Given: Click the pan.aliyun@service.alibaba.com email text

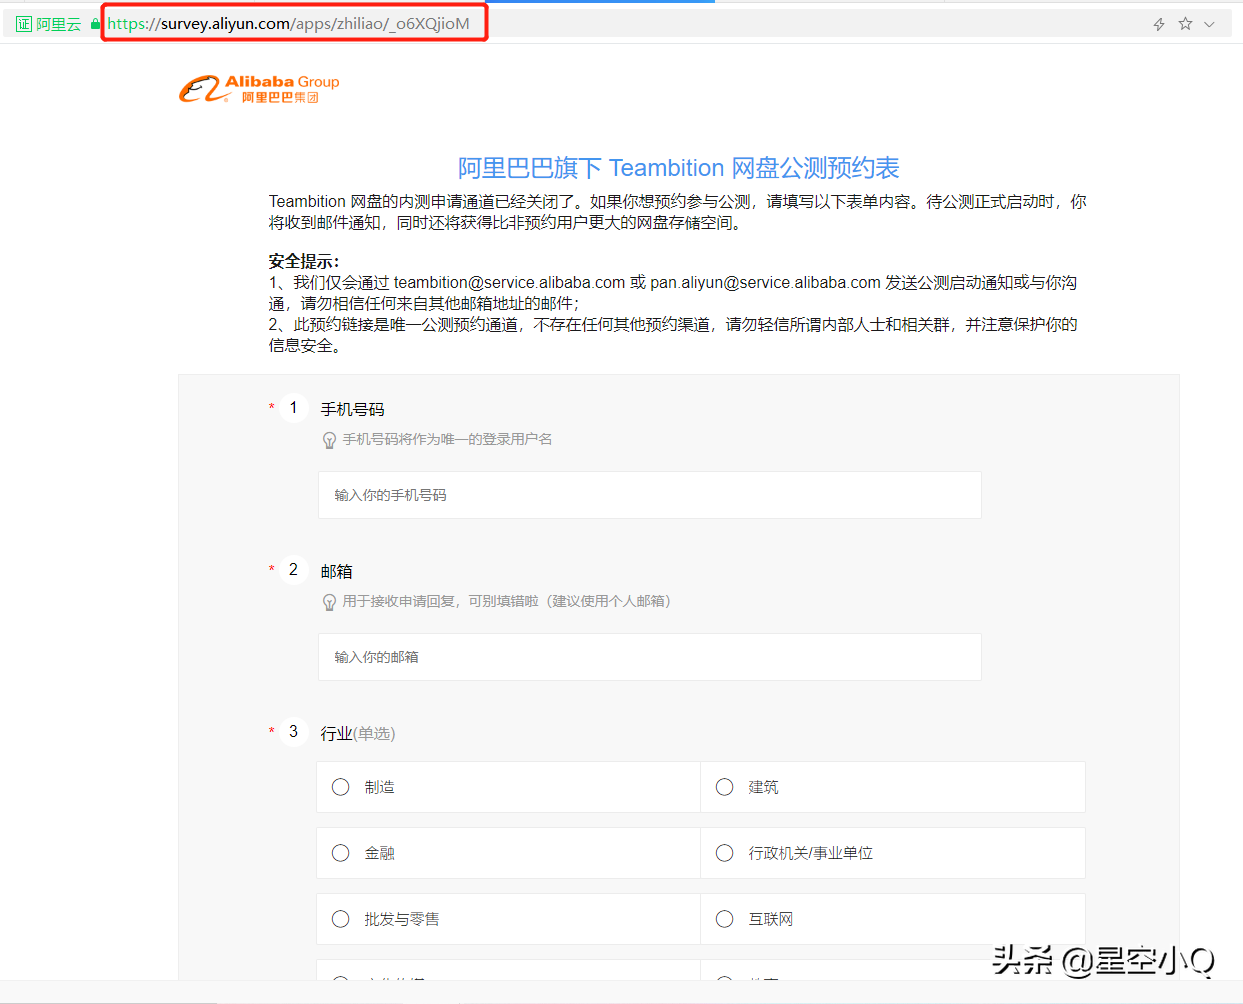Looking at the screenshot, I should click(x=765, y=283).
